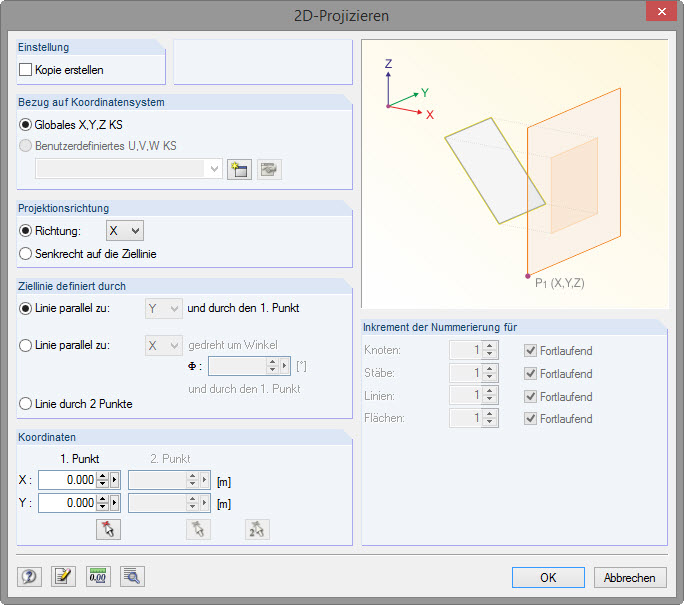Click the 2. Punkt X coordinate field
Viewport: 684px width, 605px height.
tap(157, 480)
